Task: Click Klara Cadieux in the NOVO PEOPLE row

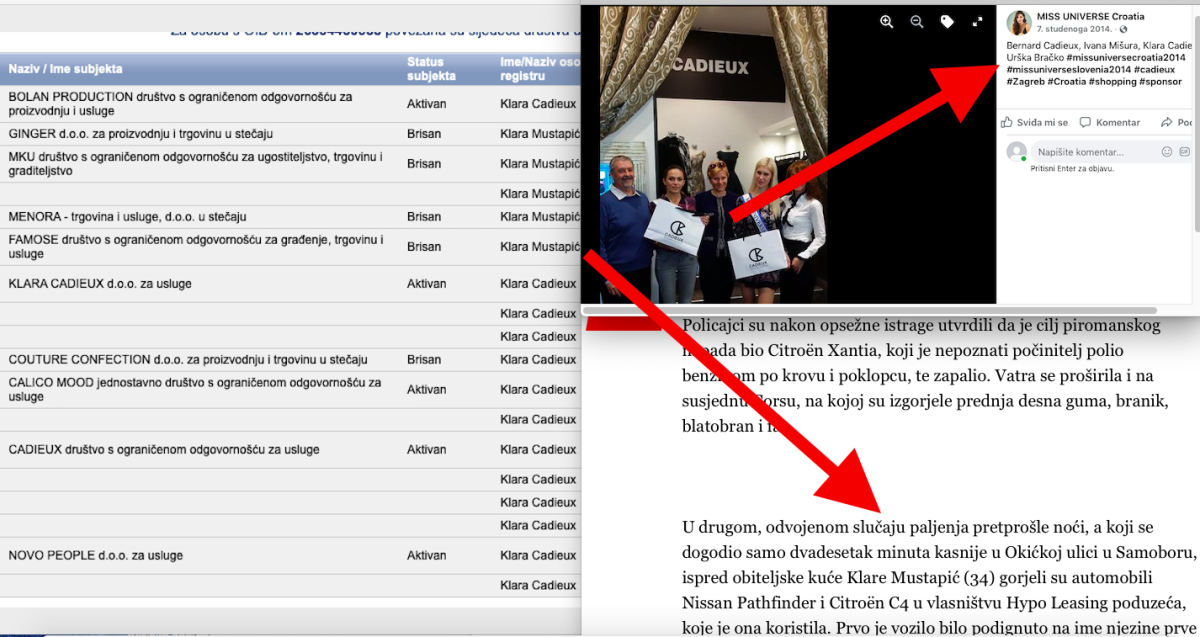Action: click(539, 556)
